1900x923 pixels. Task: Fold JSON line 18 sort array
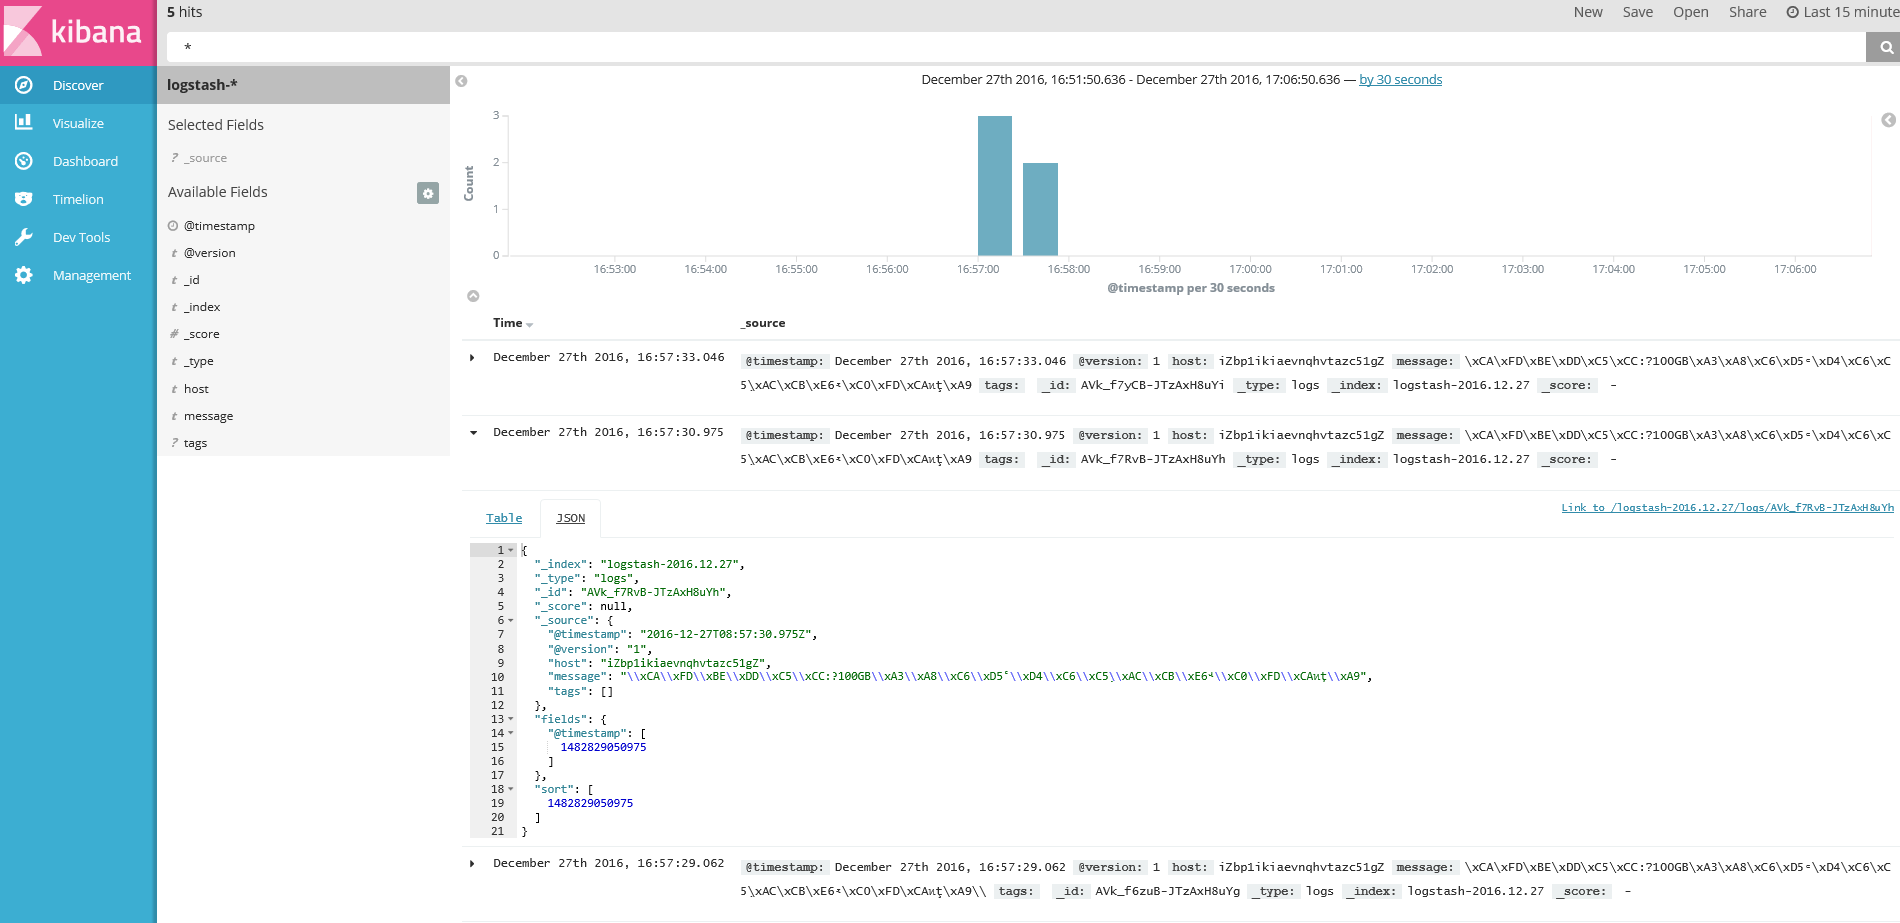click(x=511, y=789)
